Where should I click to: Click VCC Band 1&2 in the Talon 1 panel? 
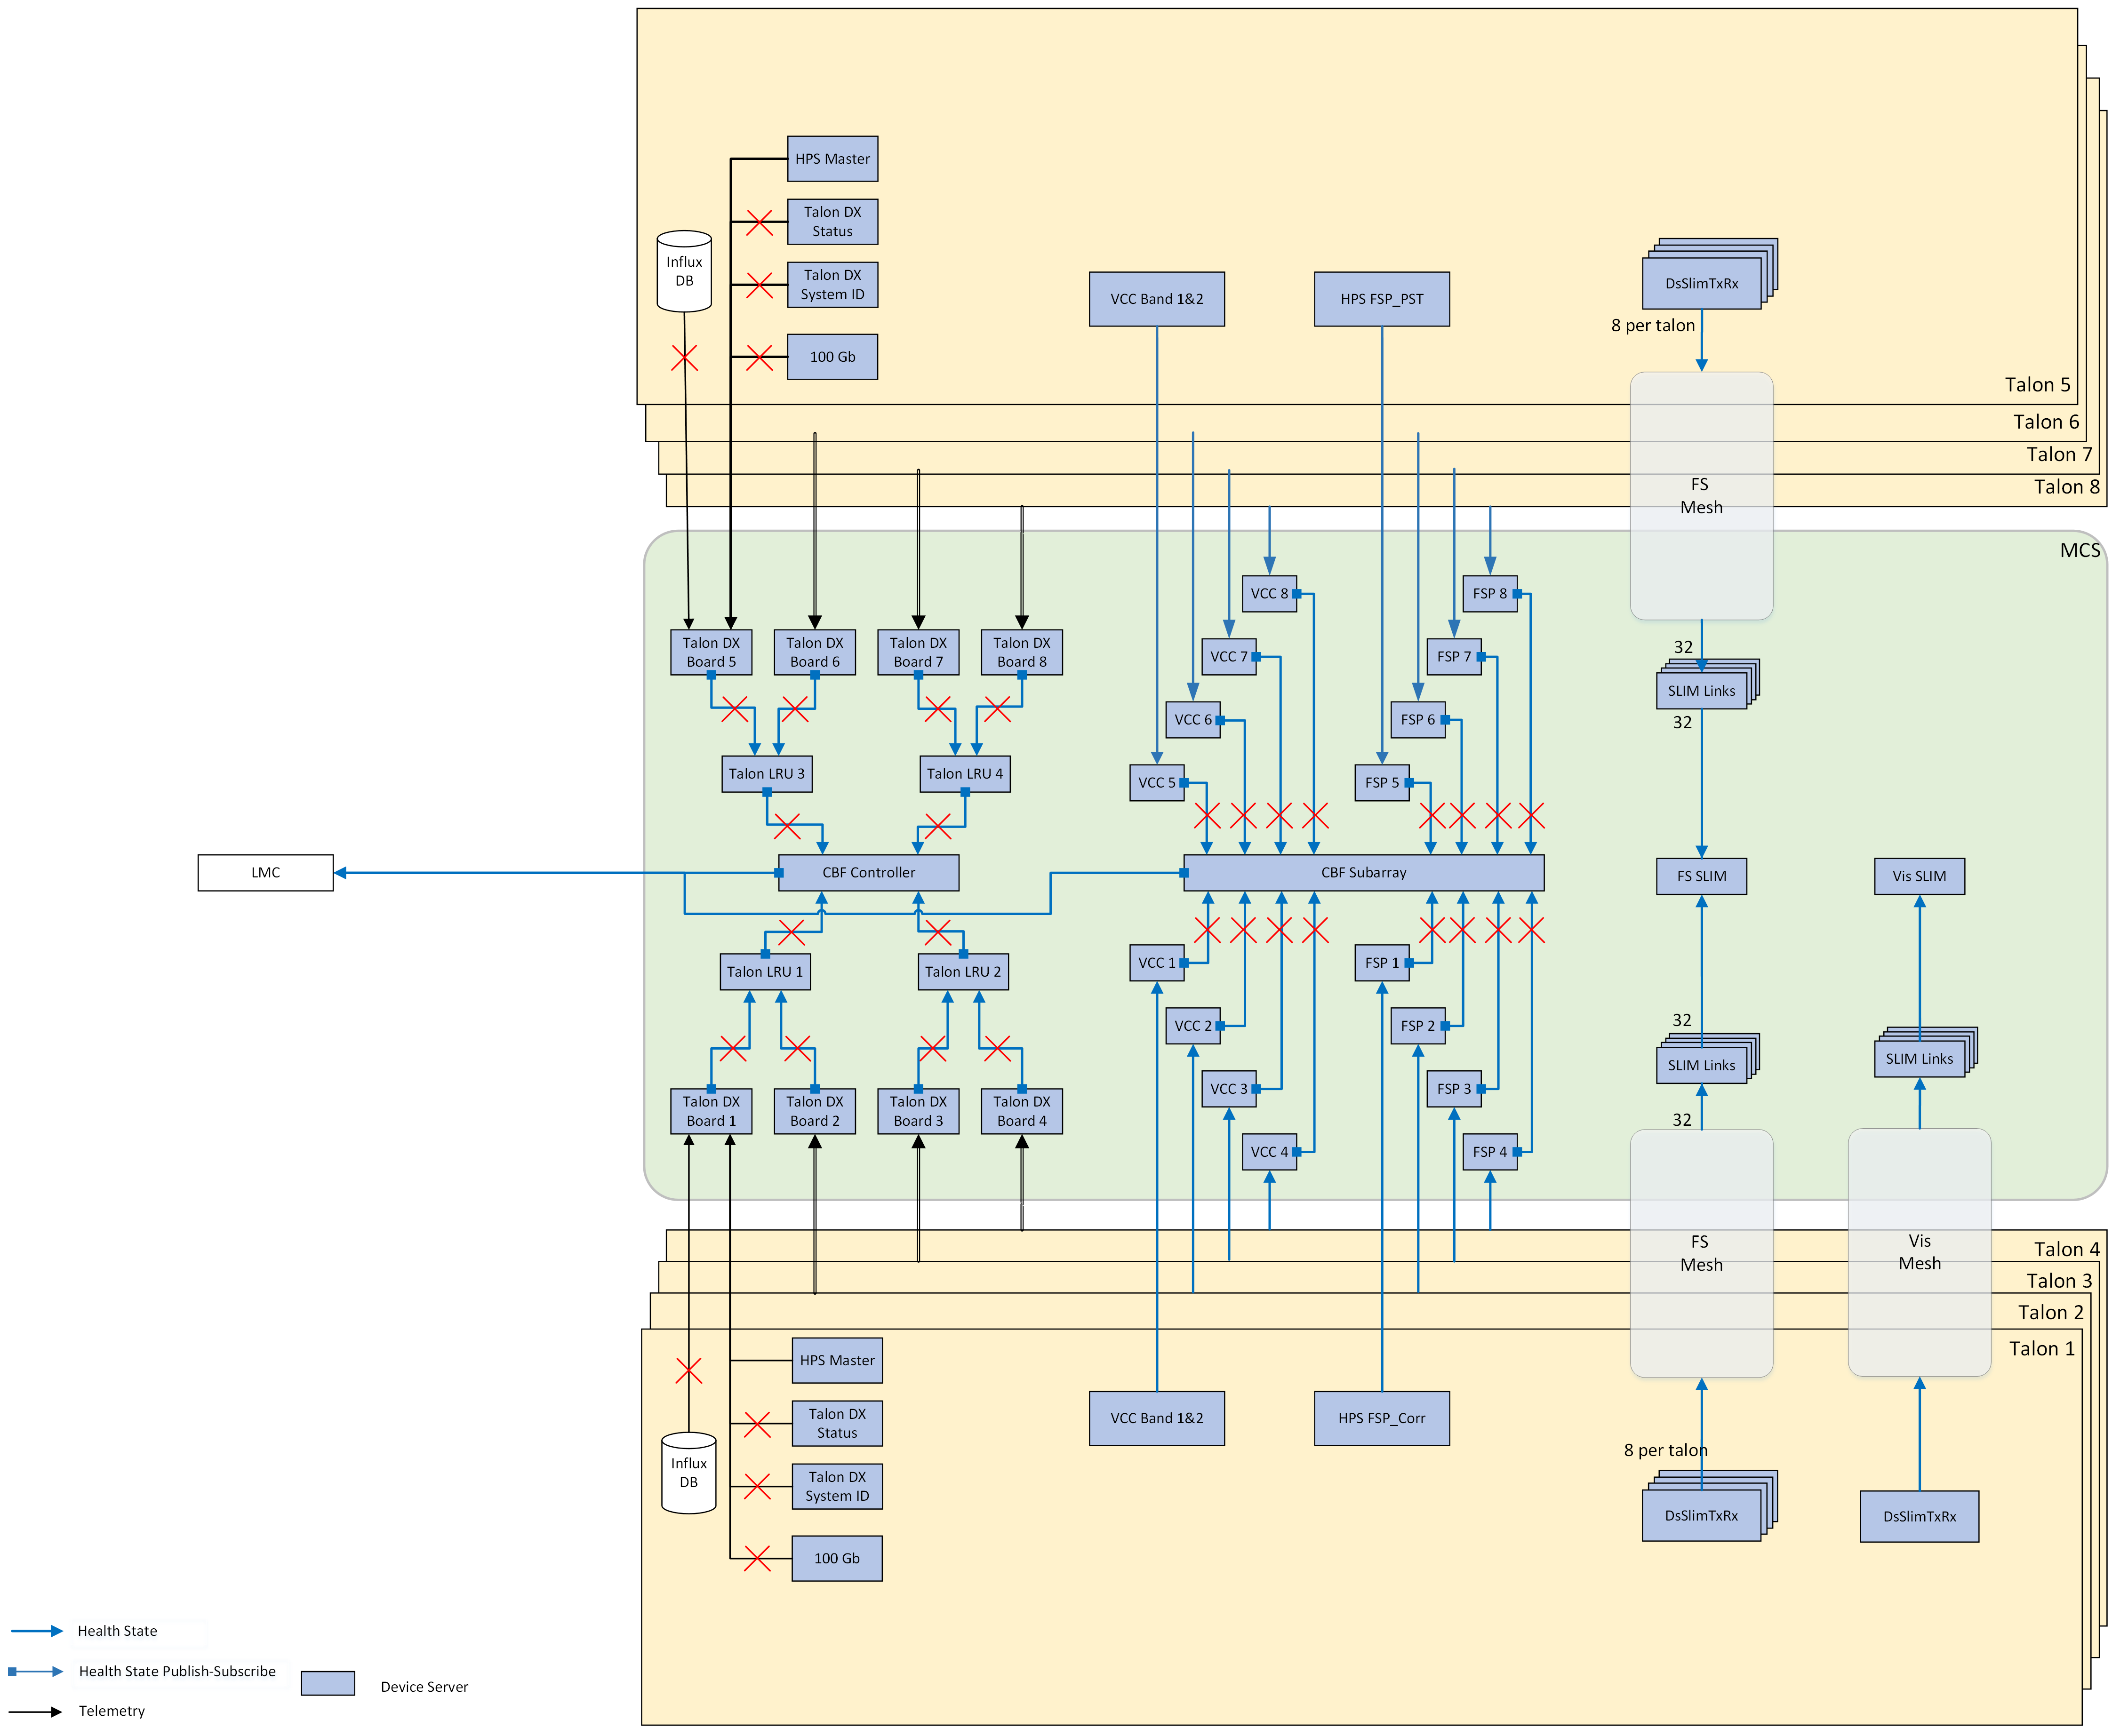[x=1157, y=1418]
